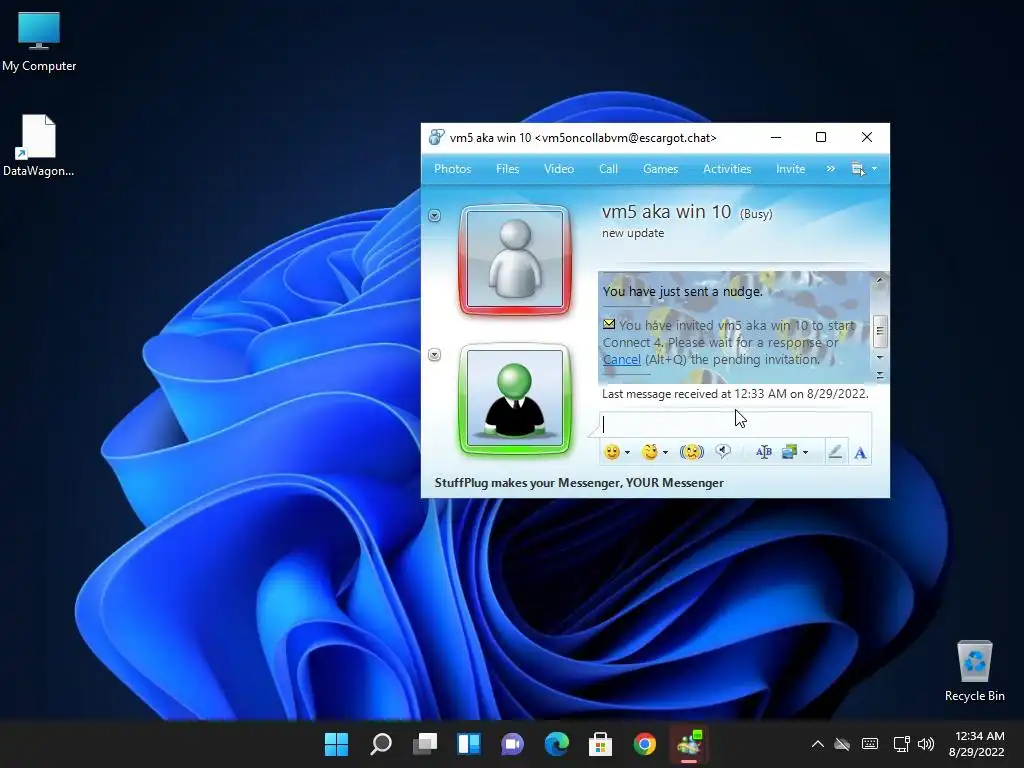1024x768 pixels.
Task: Select the Recycle Bin icon
Action: [974, 671]
